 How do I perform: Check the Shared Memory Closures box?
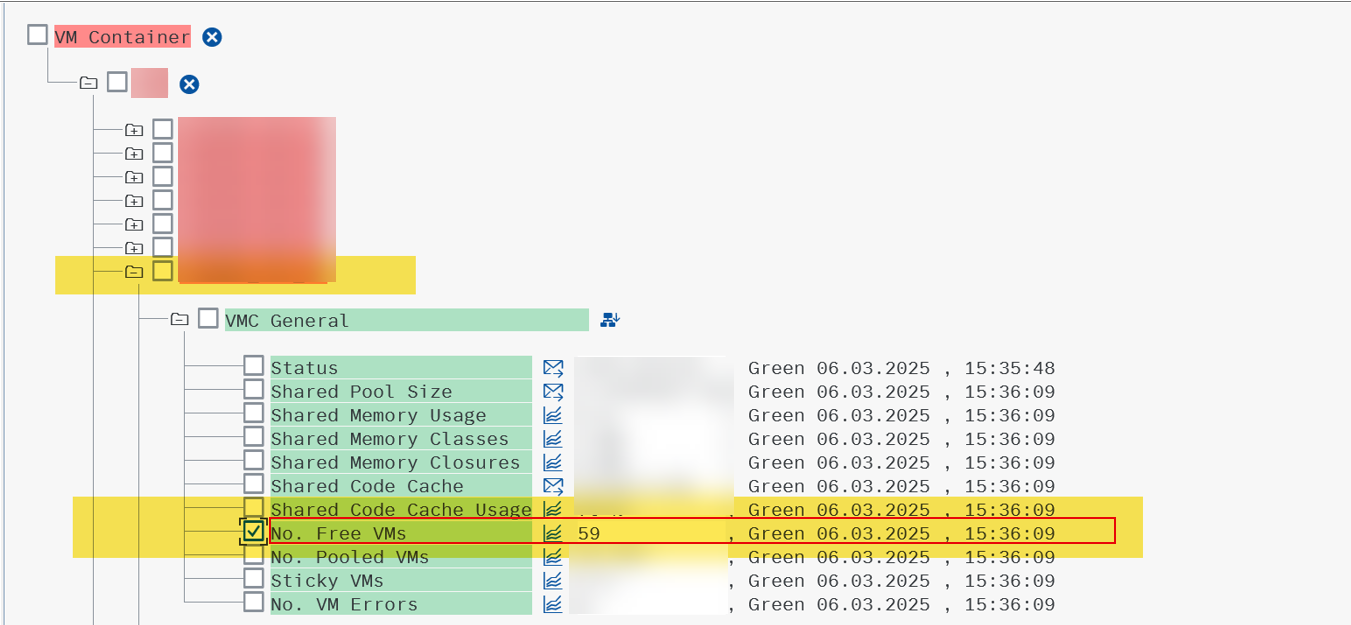point(254,460)
